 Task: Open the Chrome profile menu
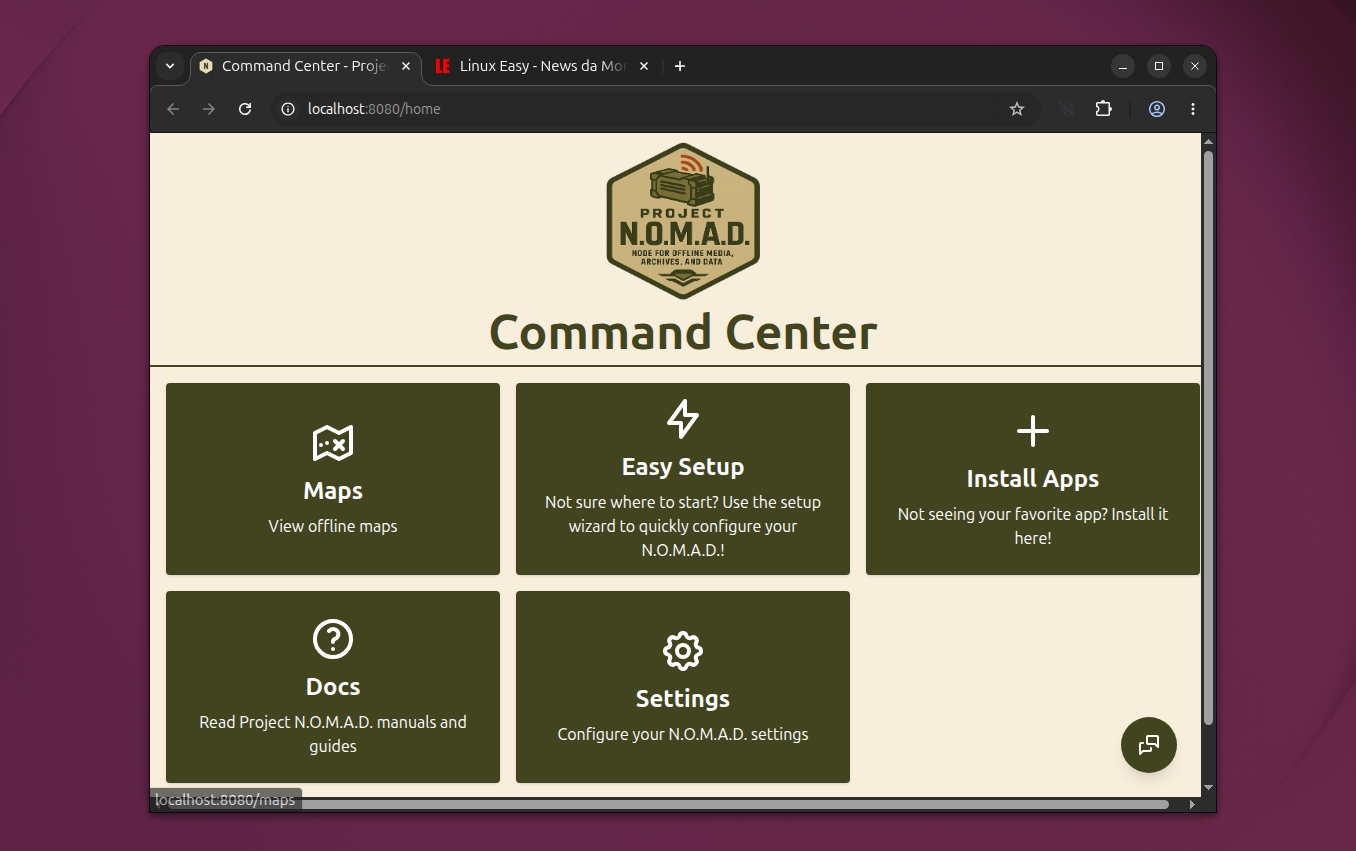point(1157,109)
